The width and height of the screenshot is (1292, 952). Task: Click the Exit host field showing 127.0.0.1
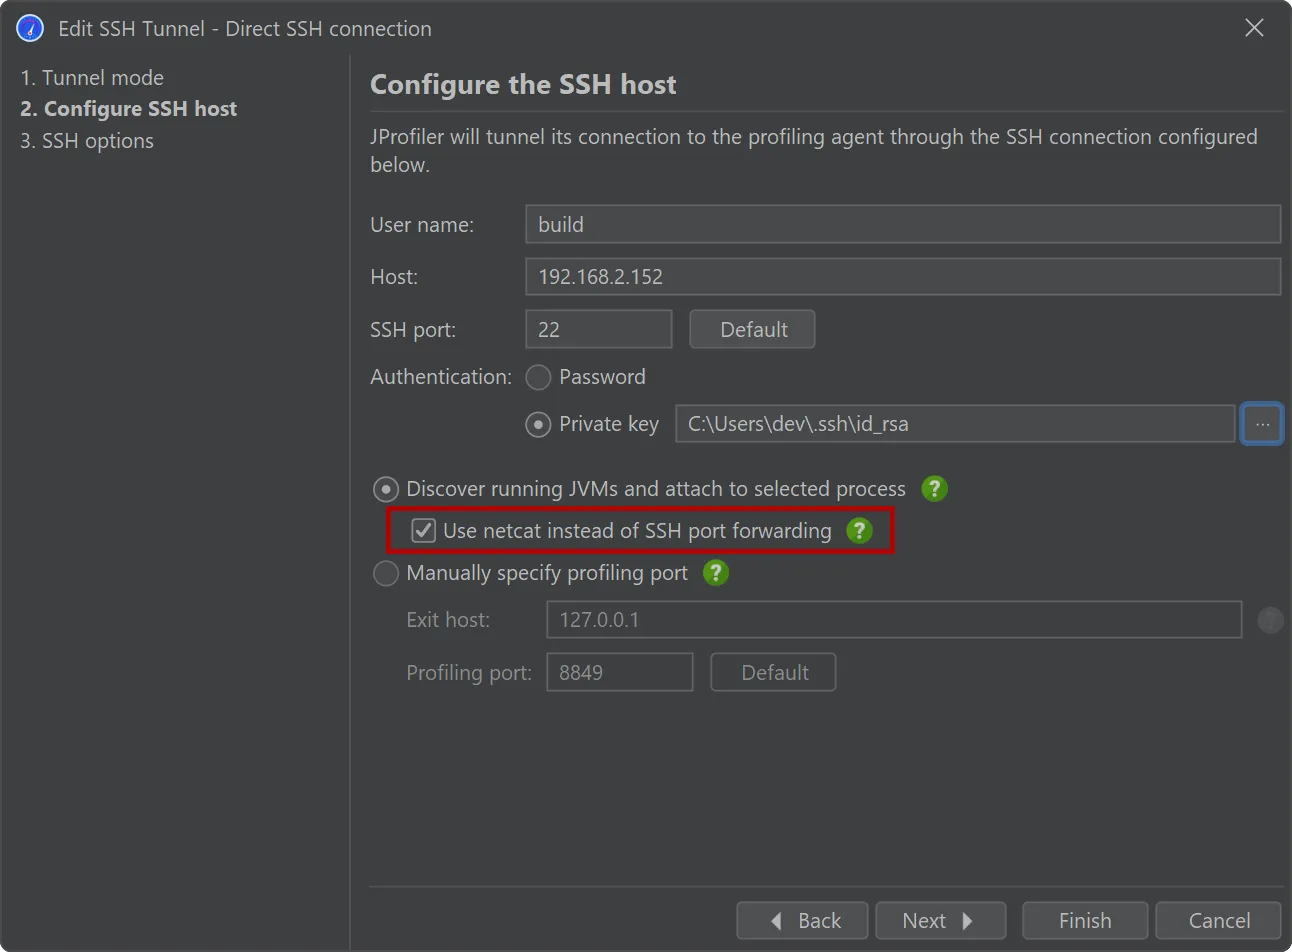pos(894,620)
